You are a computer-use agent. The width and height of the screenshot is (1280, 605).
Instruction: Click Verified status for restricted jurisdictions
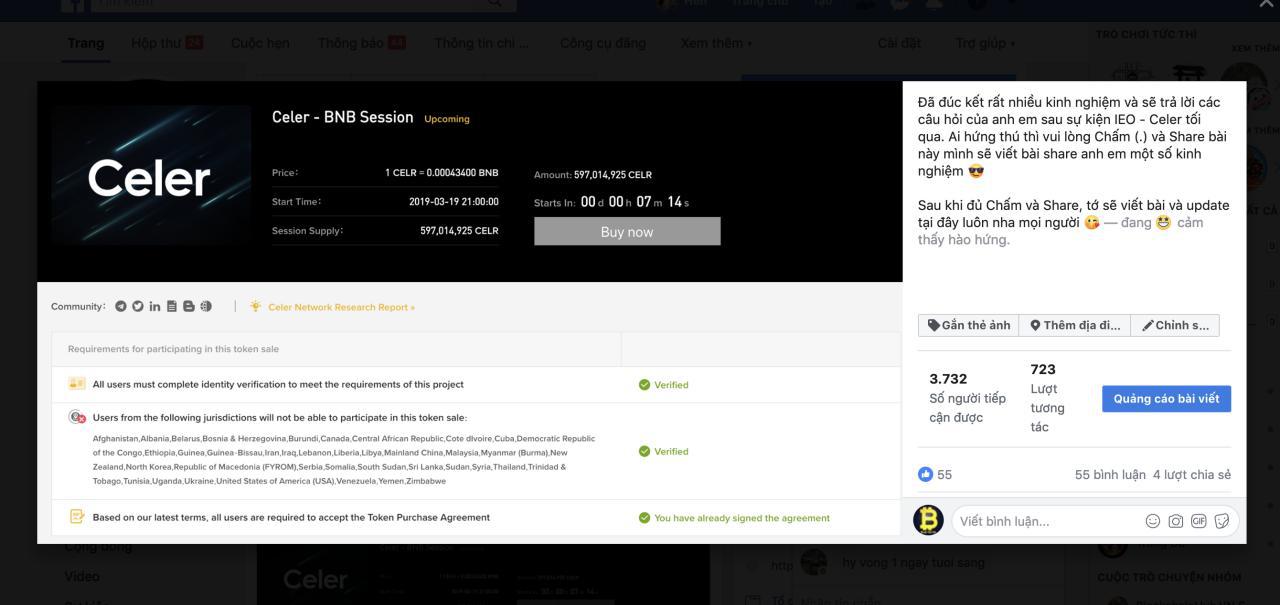tap(663, 451)
